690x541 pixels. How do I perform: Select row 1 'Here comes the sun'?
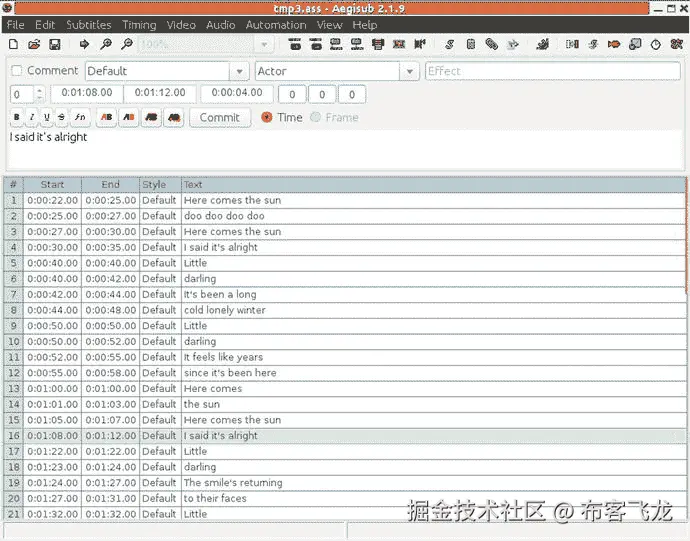[345, 200]
